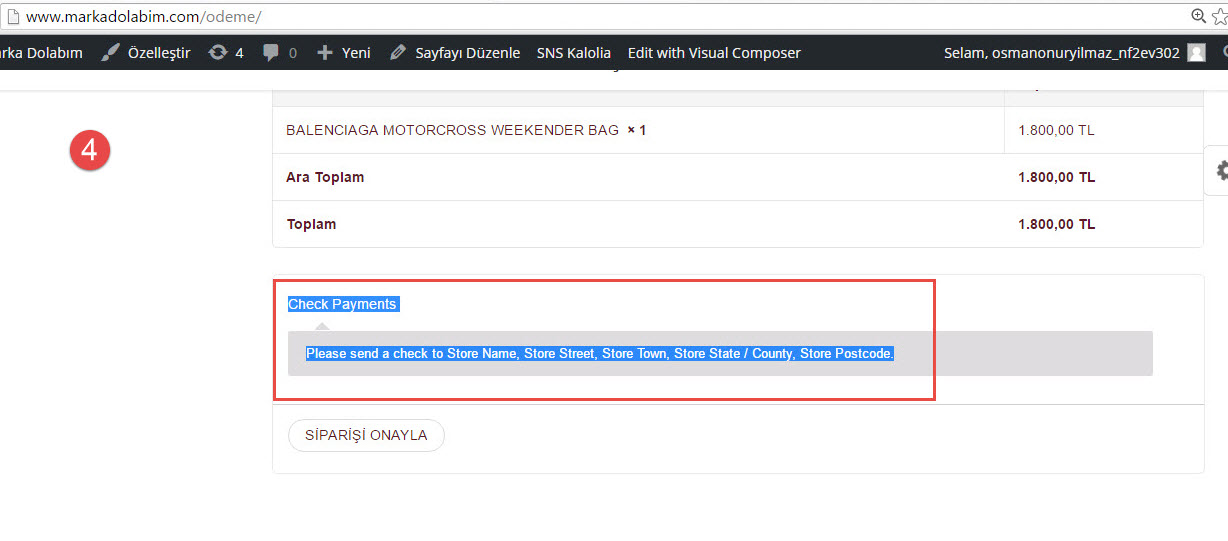Image resolution: width=1228 pixels, height=541 pixels.
Task: Click the page icon in the address bar
Action: coord(10,17)
